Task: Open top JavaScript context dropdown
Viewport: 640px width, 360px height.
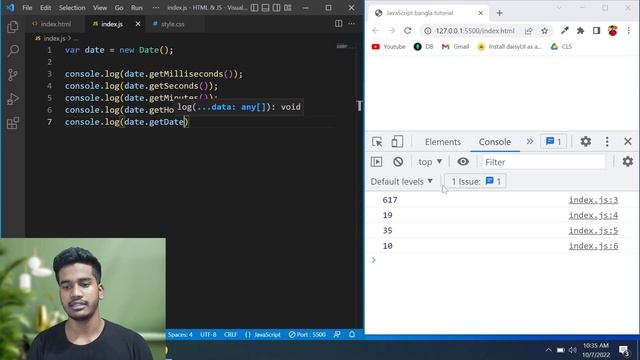Action: click(x=430, y=162)
